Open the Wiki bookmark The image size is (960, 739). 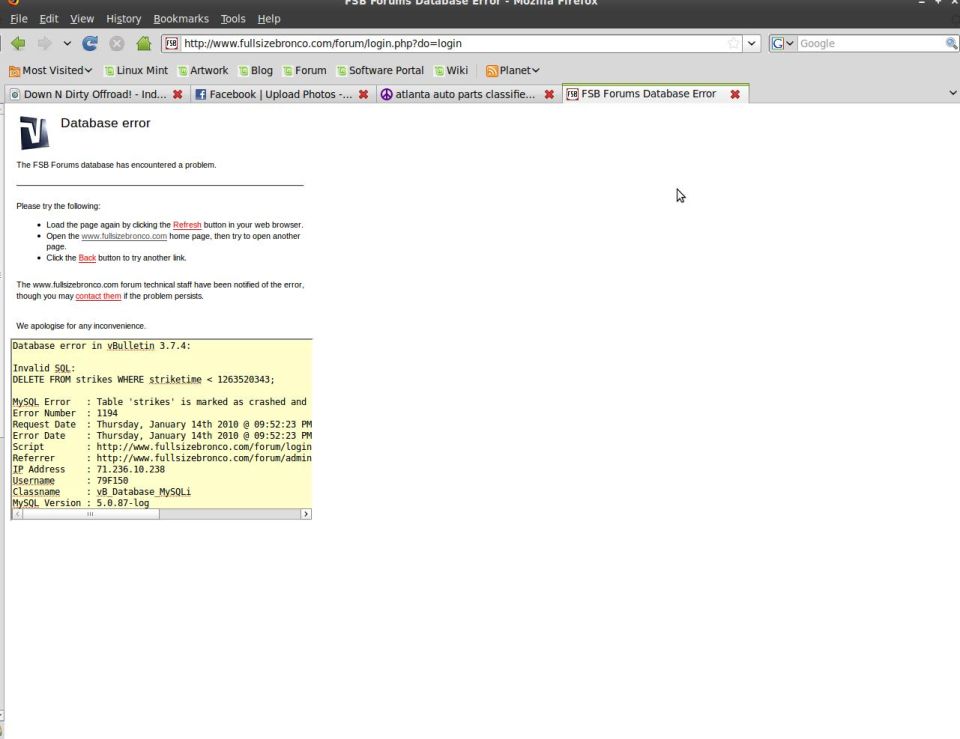pyautogui.click(x=451, y=70)
